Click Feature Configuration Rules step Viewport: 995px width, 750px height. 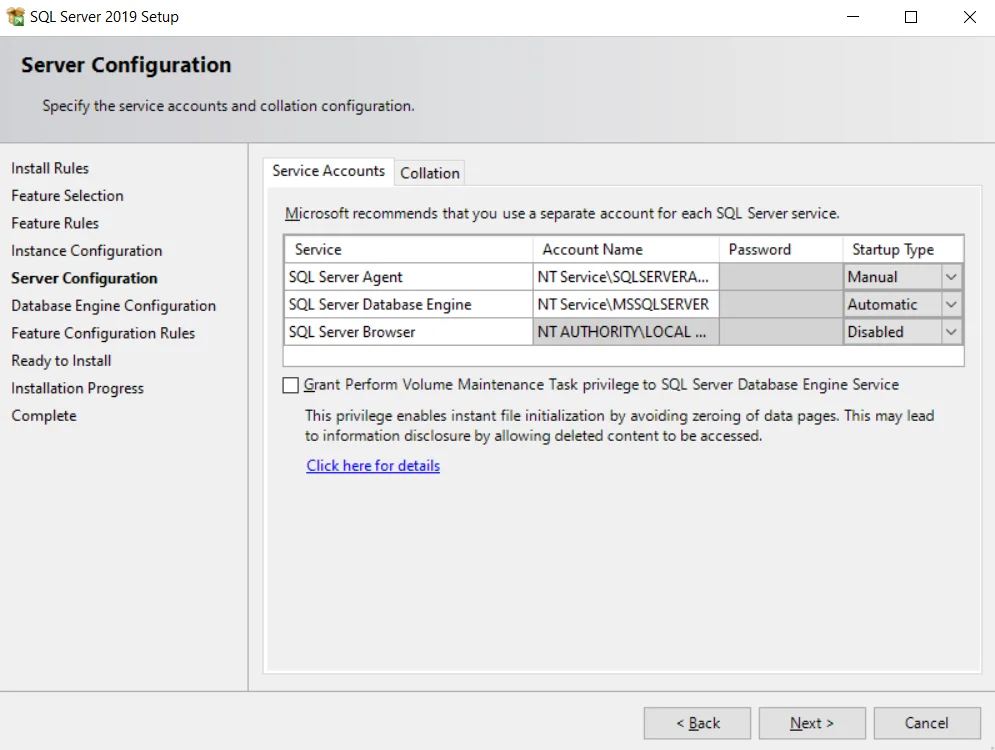[x=103, y=333]
